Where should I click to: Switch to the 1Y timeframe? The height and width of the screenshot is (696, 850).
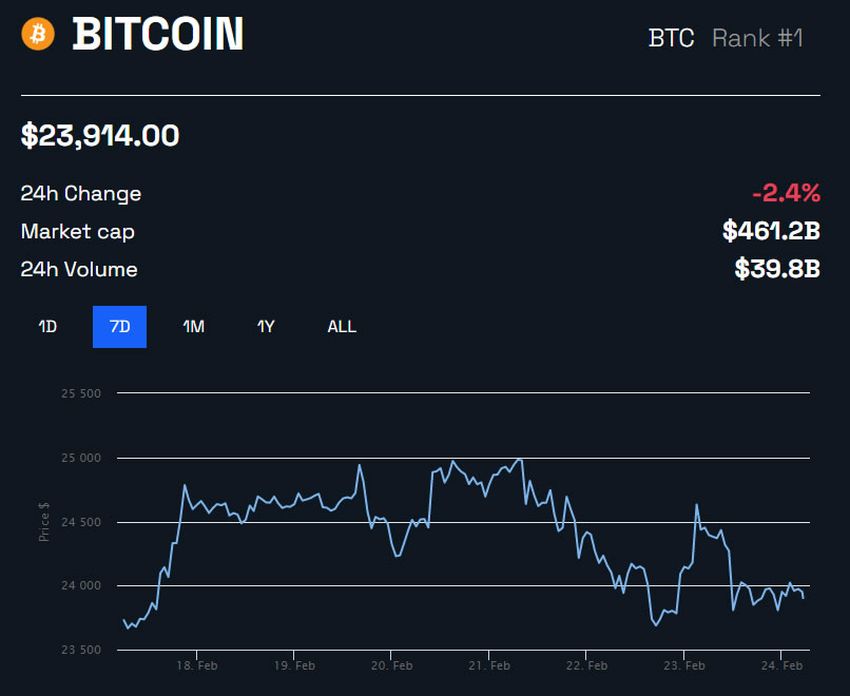(x=265, y=326)
